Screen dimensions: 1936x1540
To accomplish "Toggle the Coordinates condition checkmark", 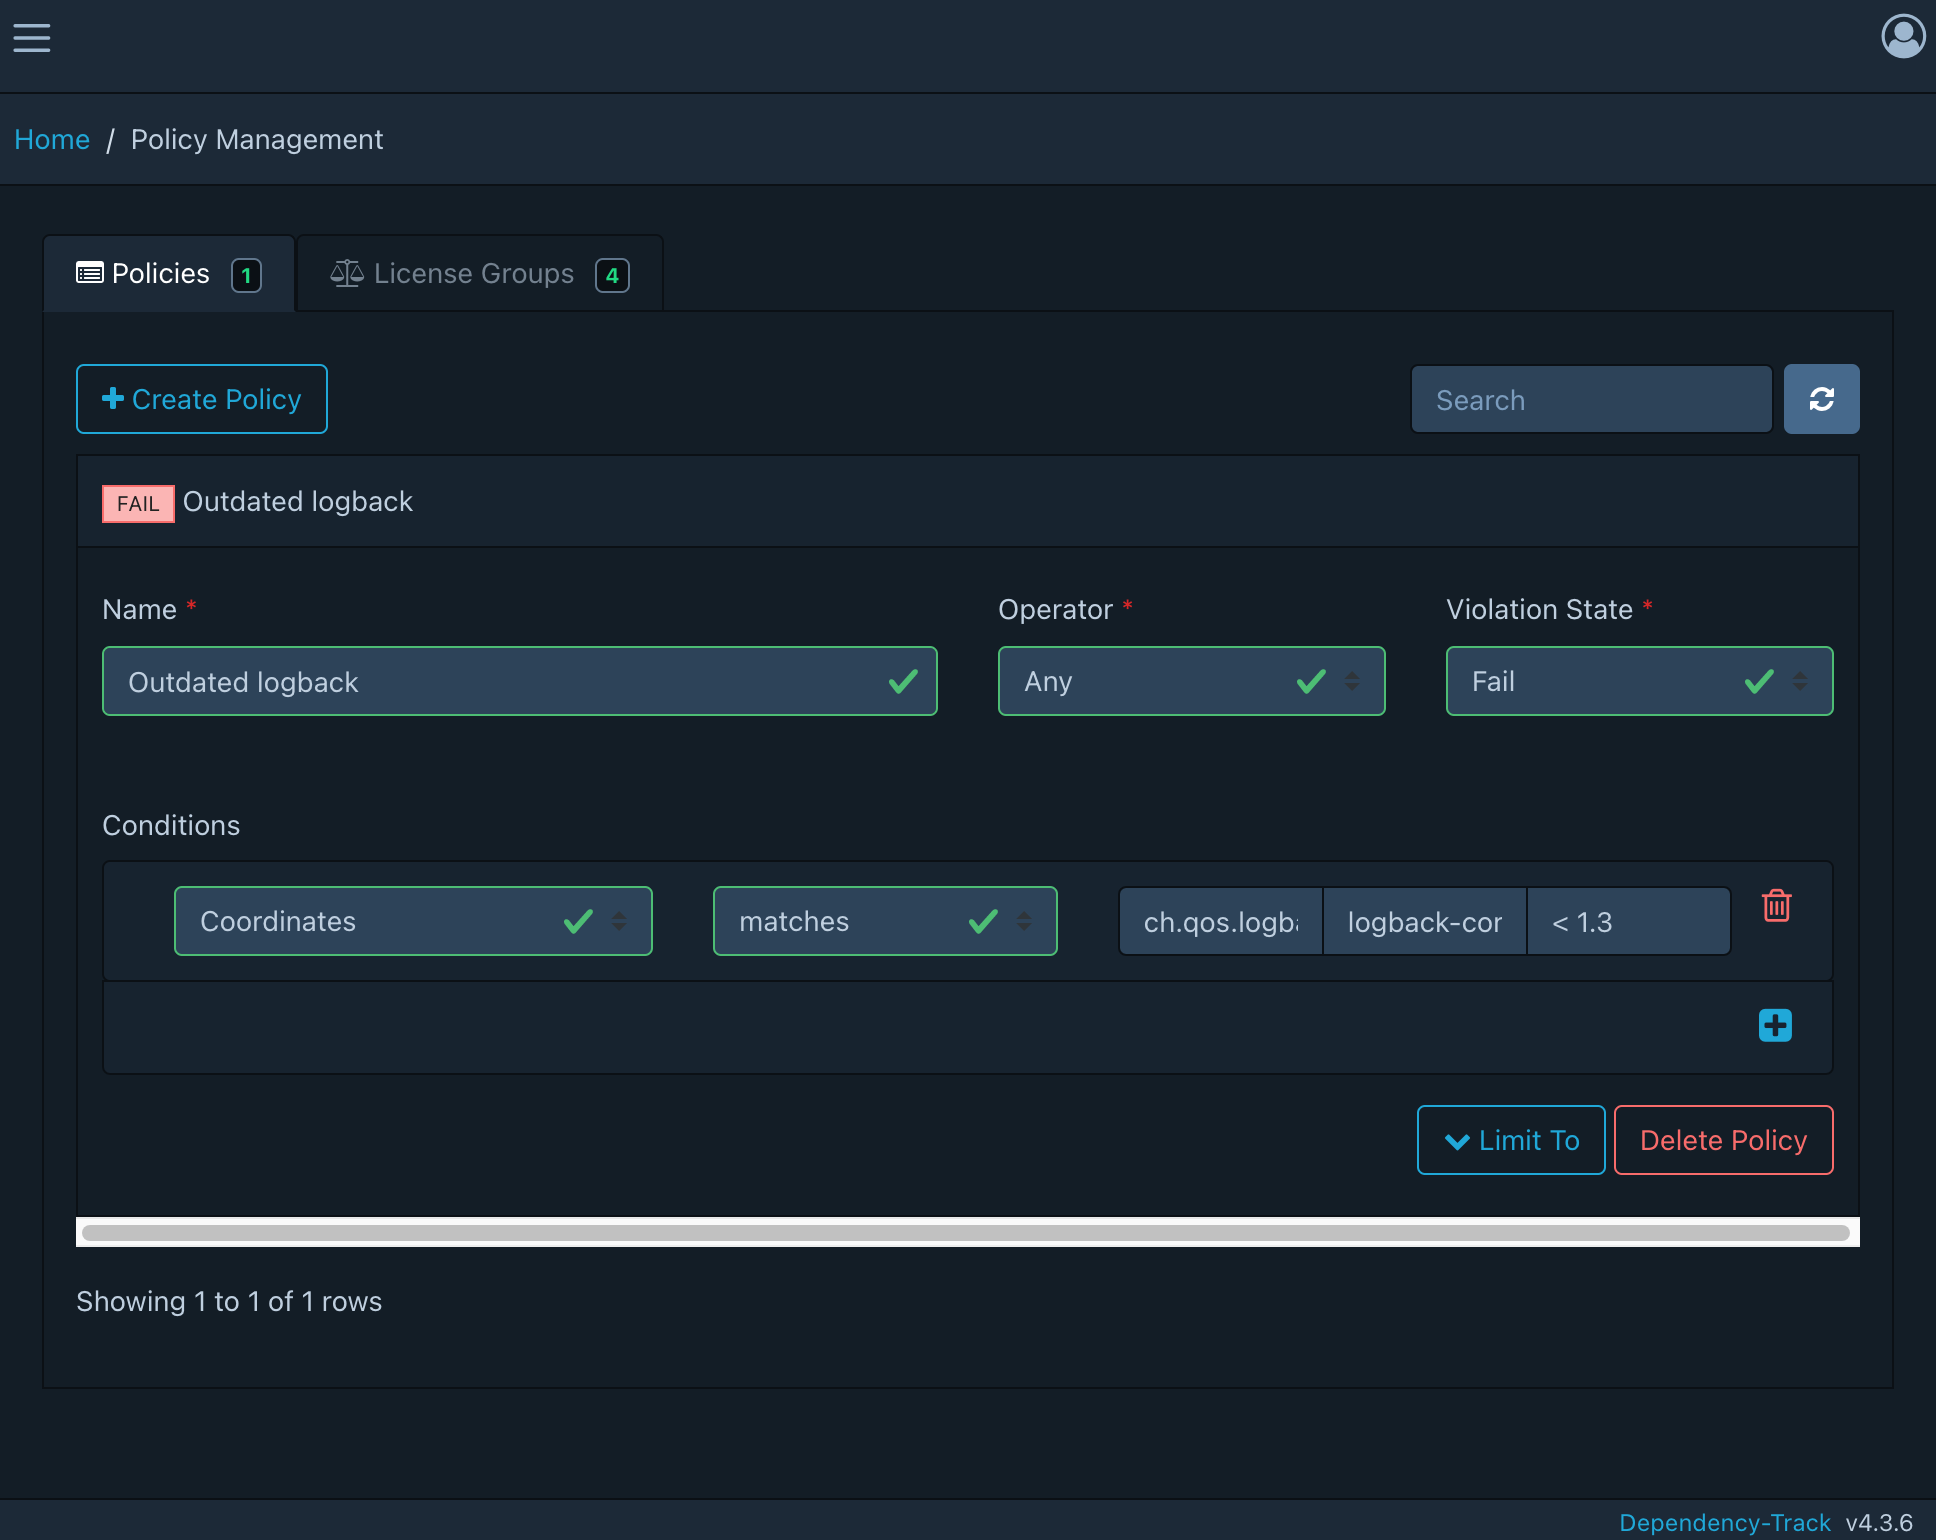I will (578, 921).
